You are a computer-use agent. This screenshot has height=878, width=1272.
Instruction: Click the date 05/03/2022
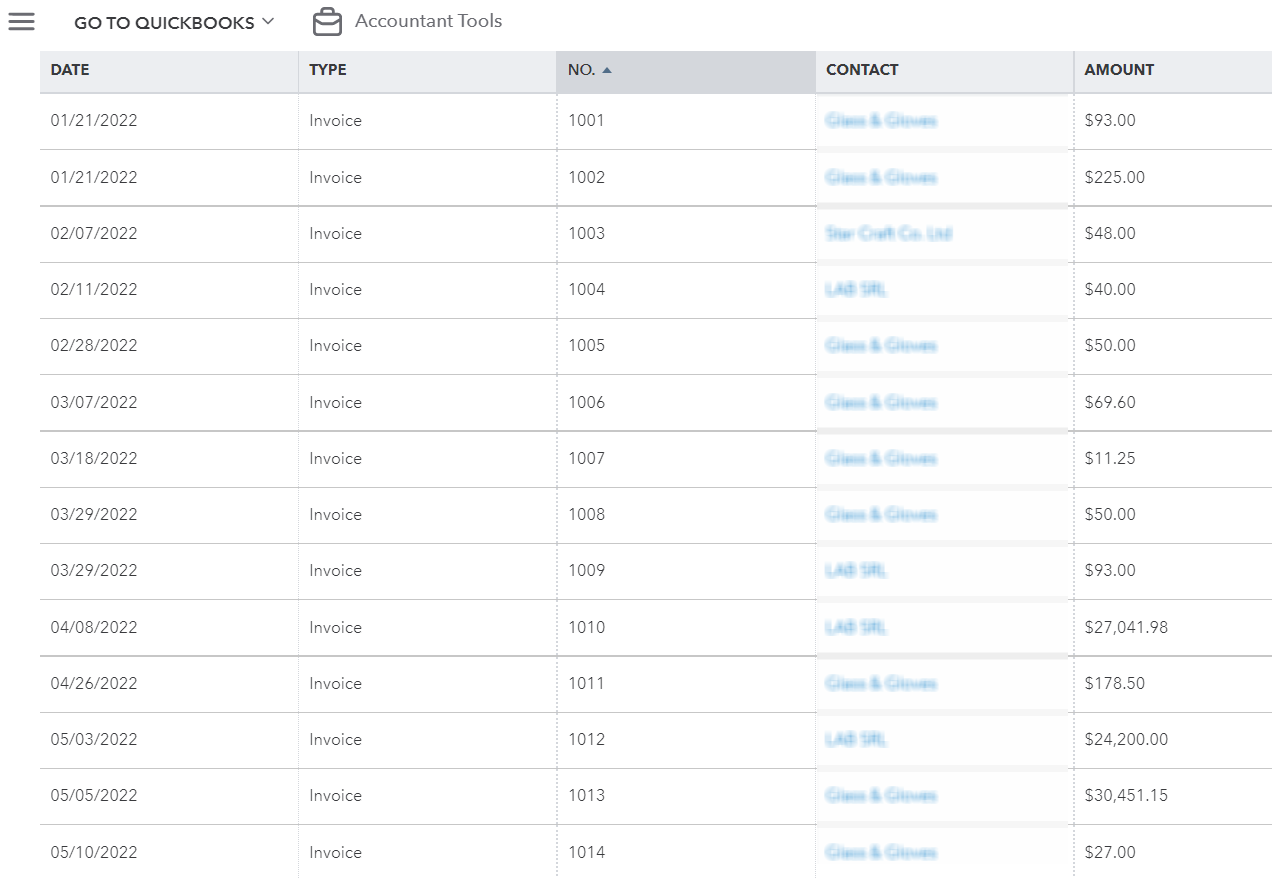coord(94,739)
